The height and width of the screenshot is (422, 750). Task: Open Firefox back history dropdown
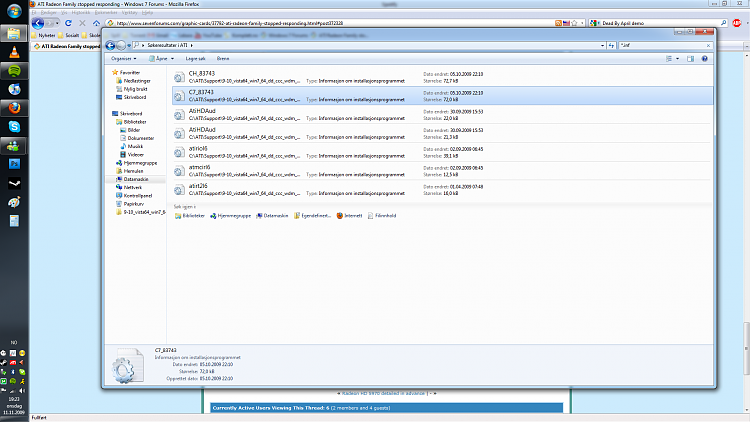(x=57, y=23)
